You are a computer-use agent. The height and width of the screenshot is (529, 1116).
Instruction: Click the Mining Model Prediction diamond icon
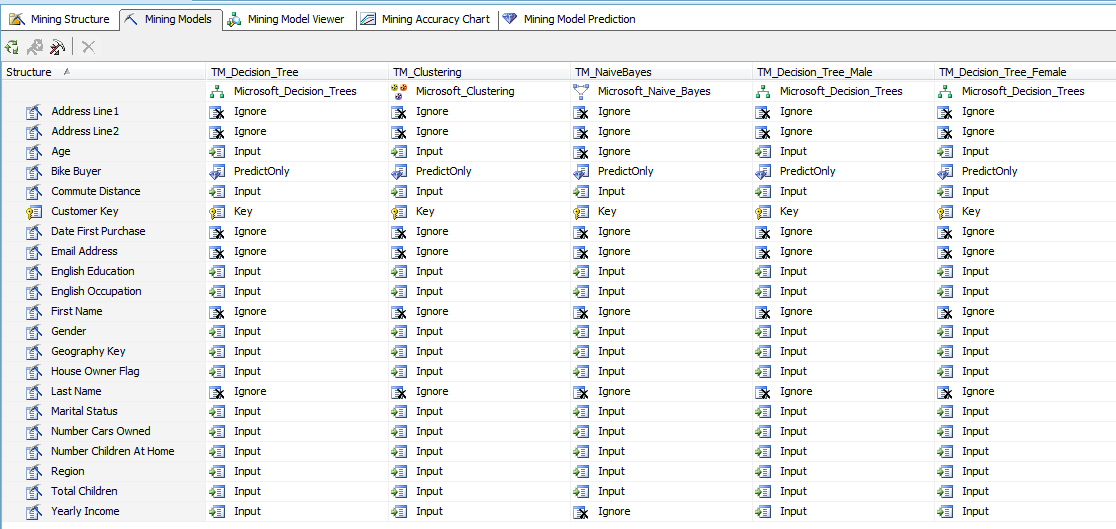pyautogui.click(x=510, y=19)
